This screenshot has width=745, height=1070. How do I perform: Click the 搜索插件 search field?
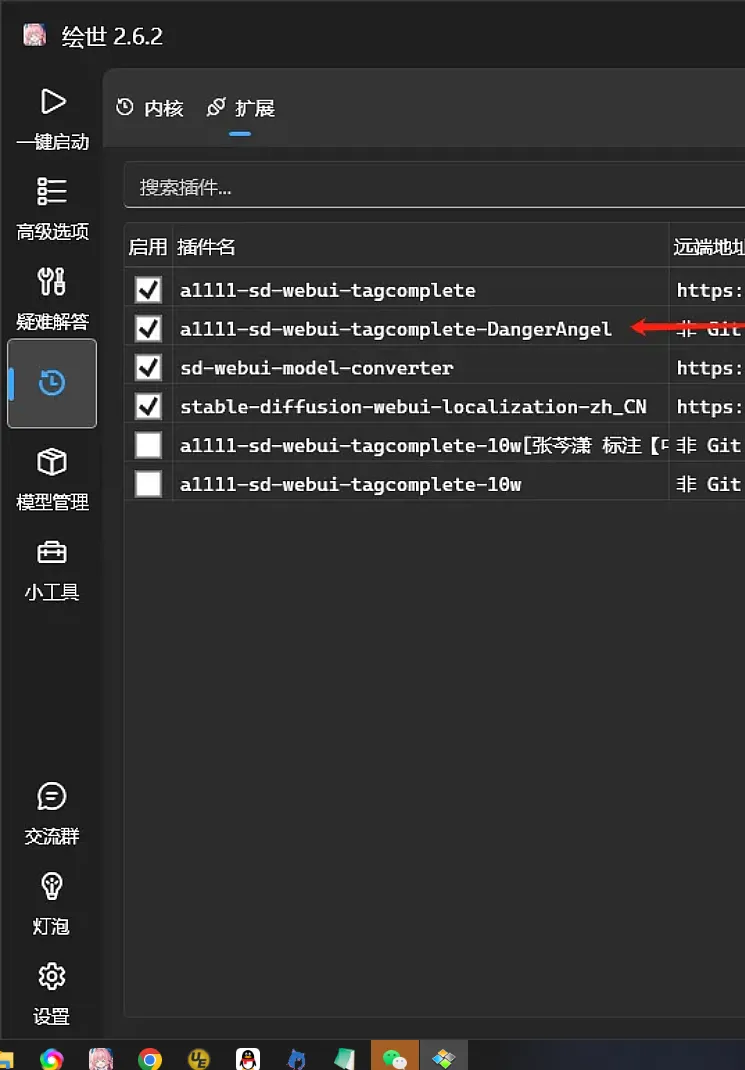click(x=430, y=187)
